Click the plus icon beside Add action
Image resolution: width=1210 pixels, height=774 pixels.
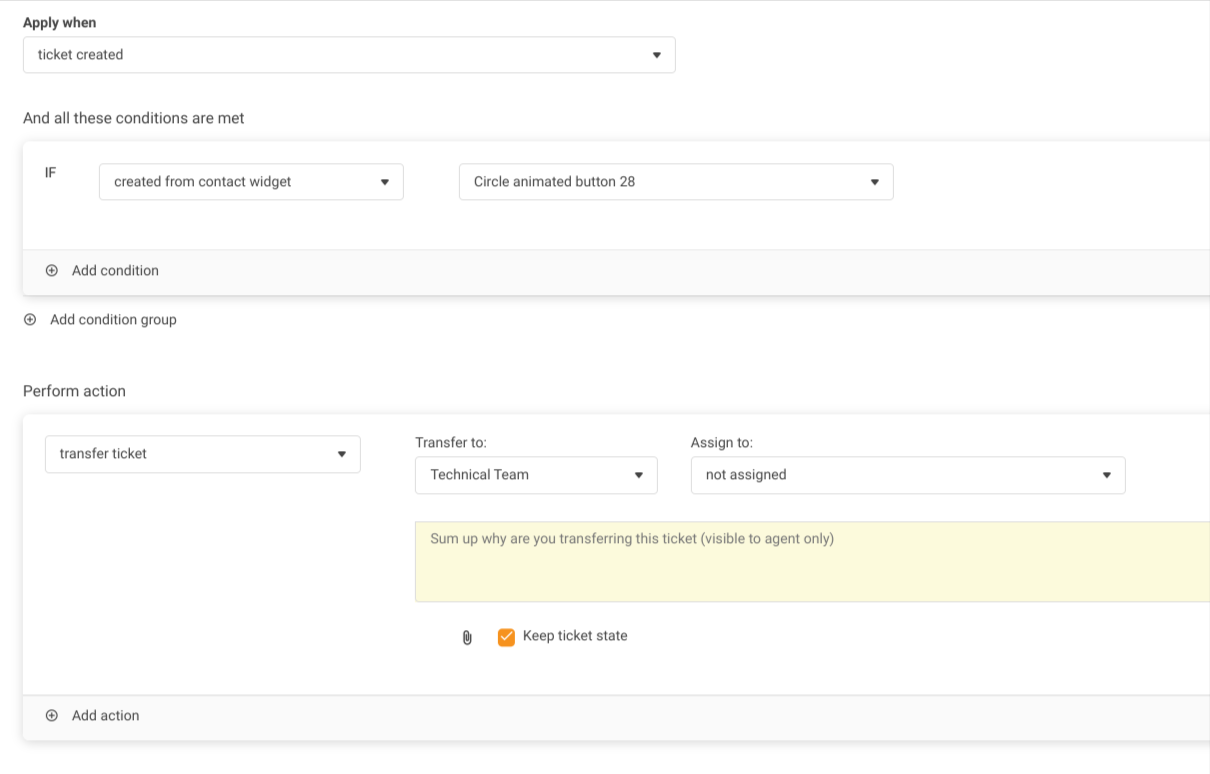[52, 716]
